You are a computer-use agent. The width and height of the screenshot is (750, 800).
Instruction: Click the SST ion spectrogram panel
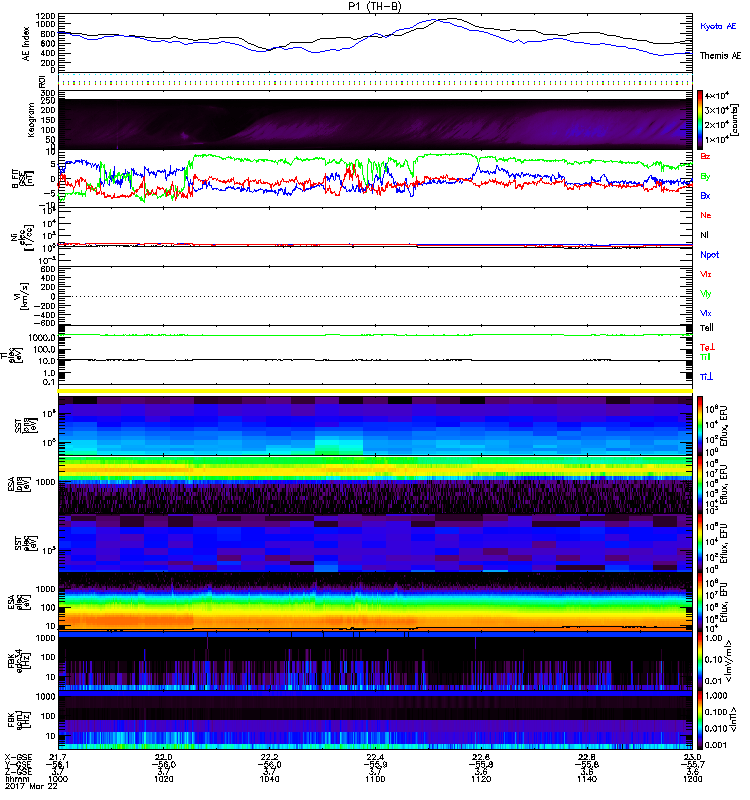click(375, 426)
